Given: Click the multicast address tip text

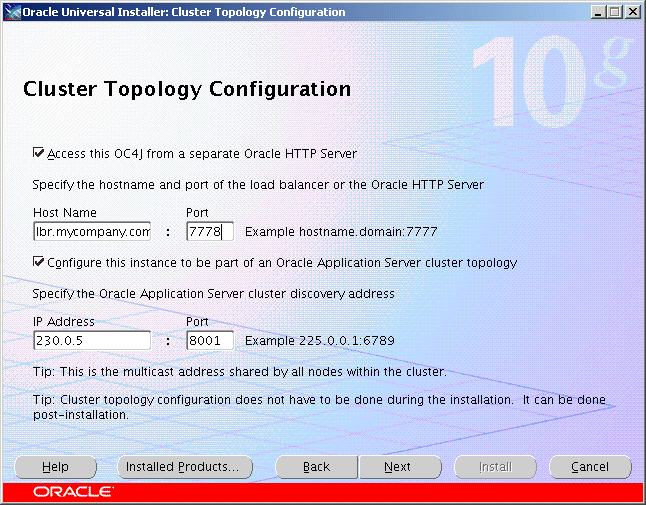Looking at the screenshot, I should pyautogui.click(x=240, y=372).
